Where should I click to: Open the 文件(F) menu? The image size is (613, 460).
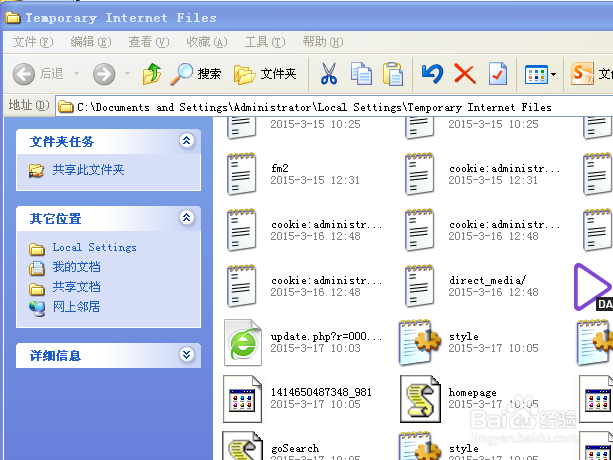pos(33,41)
